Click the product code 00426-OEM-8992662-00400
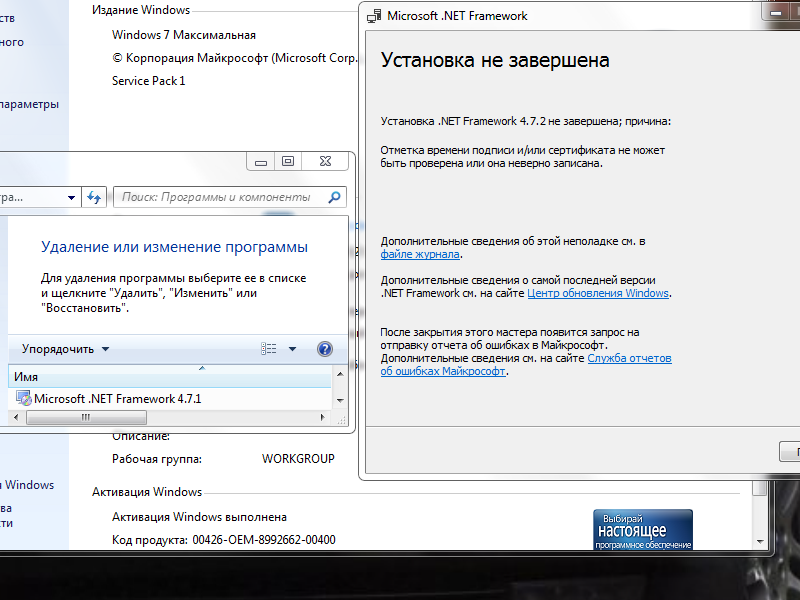Viewport: 800px width, 600px height. click(264, 540)
